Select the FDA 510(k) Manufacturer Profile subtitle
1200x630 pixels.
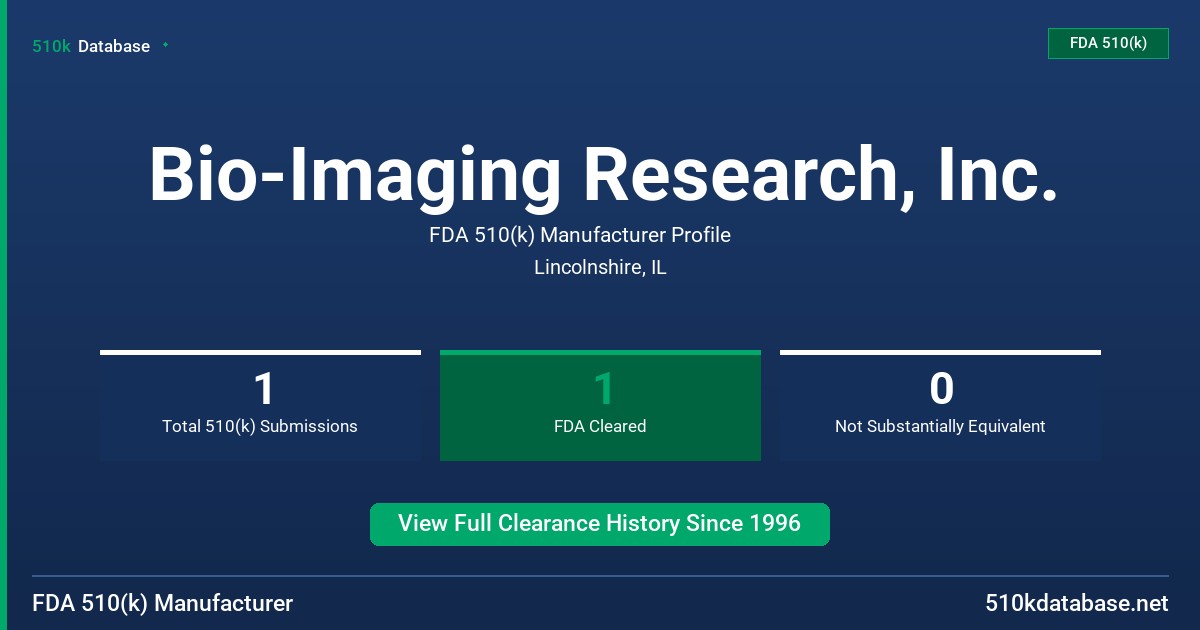click(x=580, y=236)
